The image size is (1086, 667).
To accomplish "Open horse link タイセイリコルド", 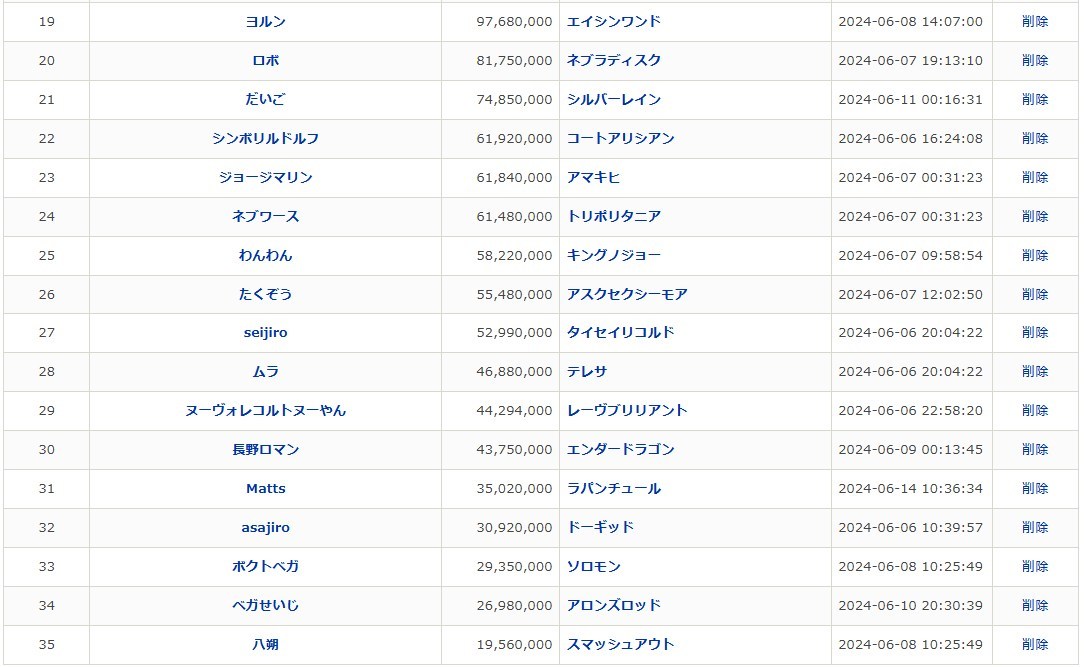I will coord(621,332).
